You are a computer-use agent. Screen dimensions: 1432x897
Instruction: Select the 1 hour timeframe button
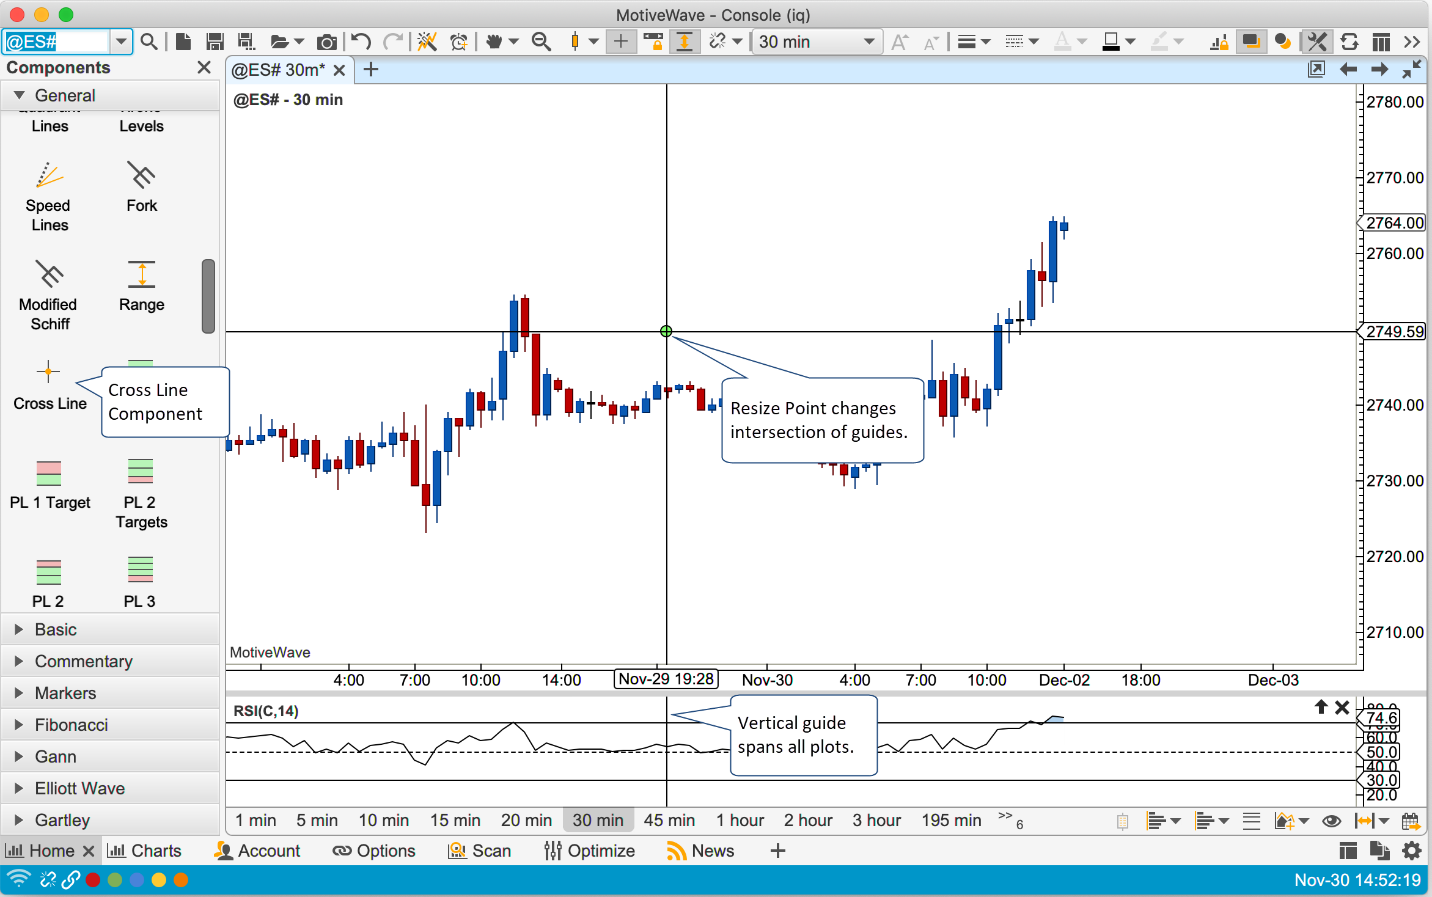[740, 820]
